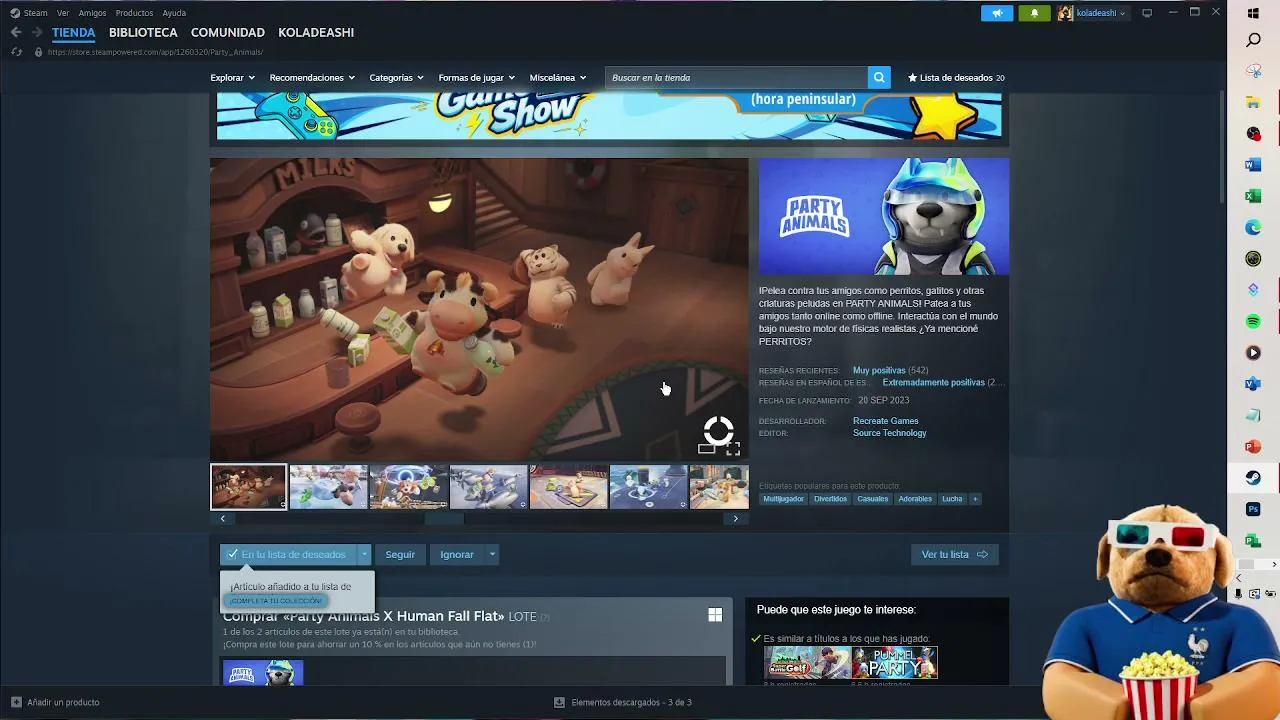Open the KOLADEASHI profile tab
This screenshot has width=1280, height=720.
pos(316,32)
